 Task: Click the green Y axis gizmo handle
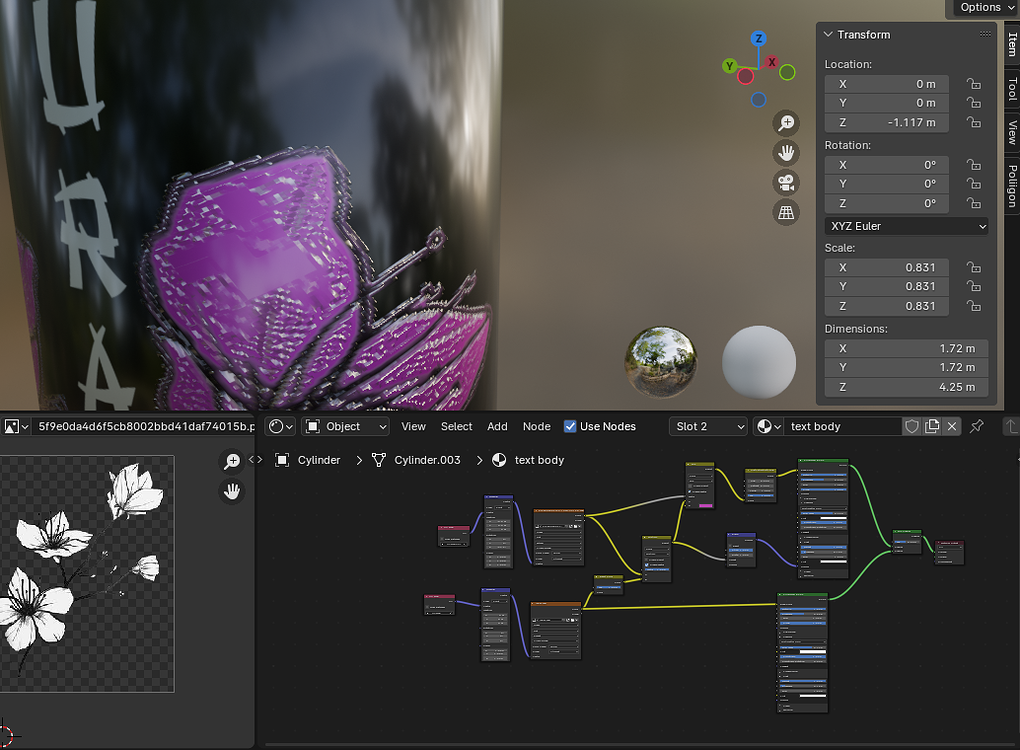(730, 66)
